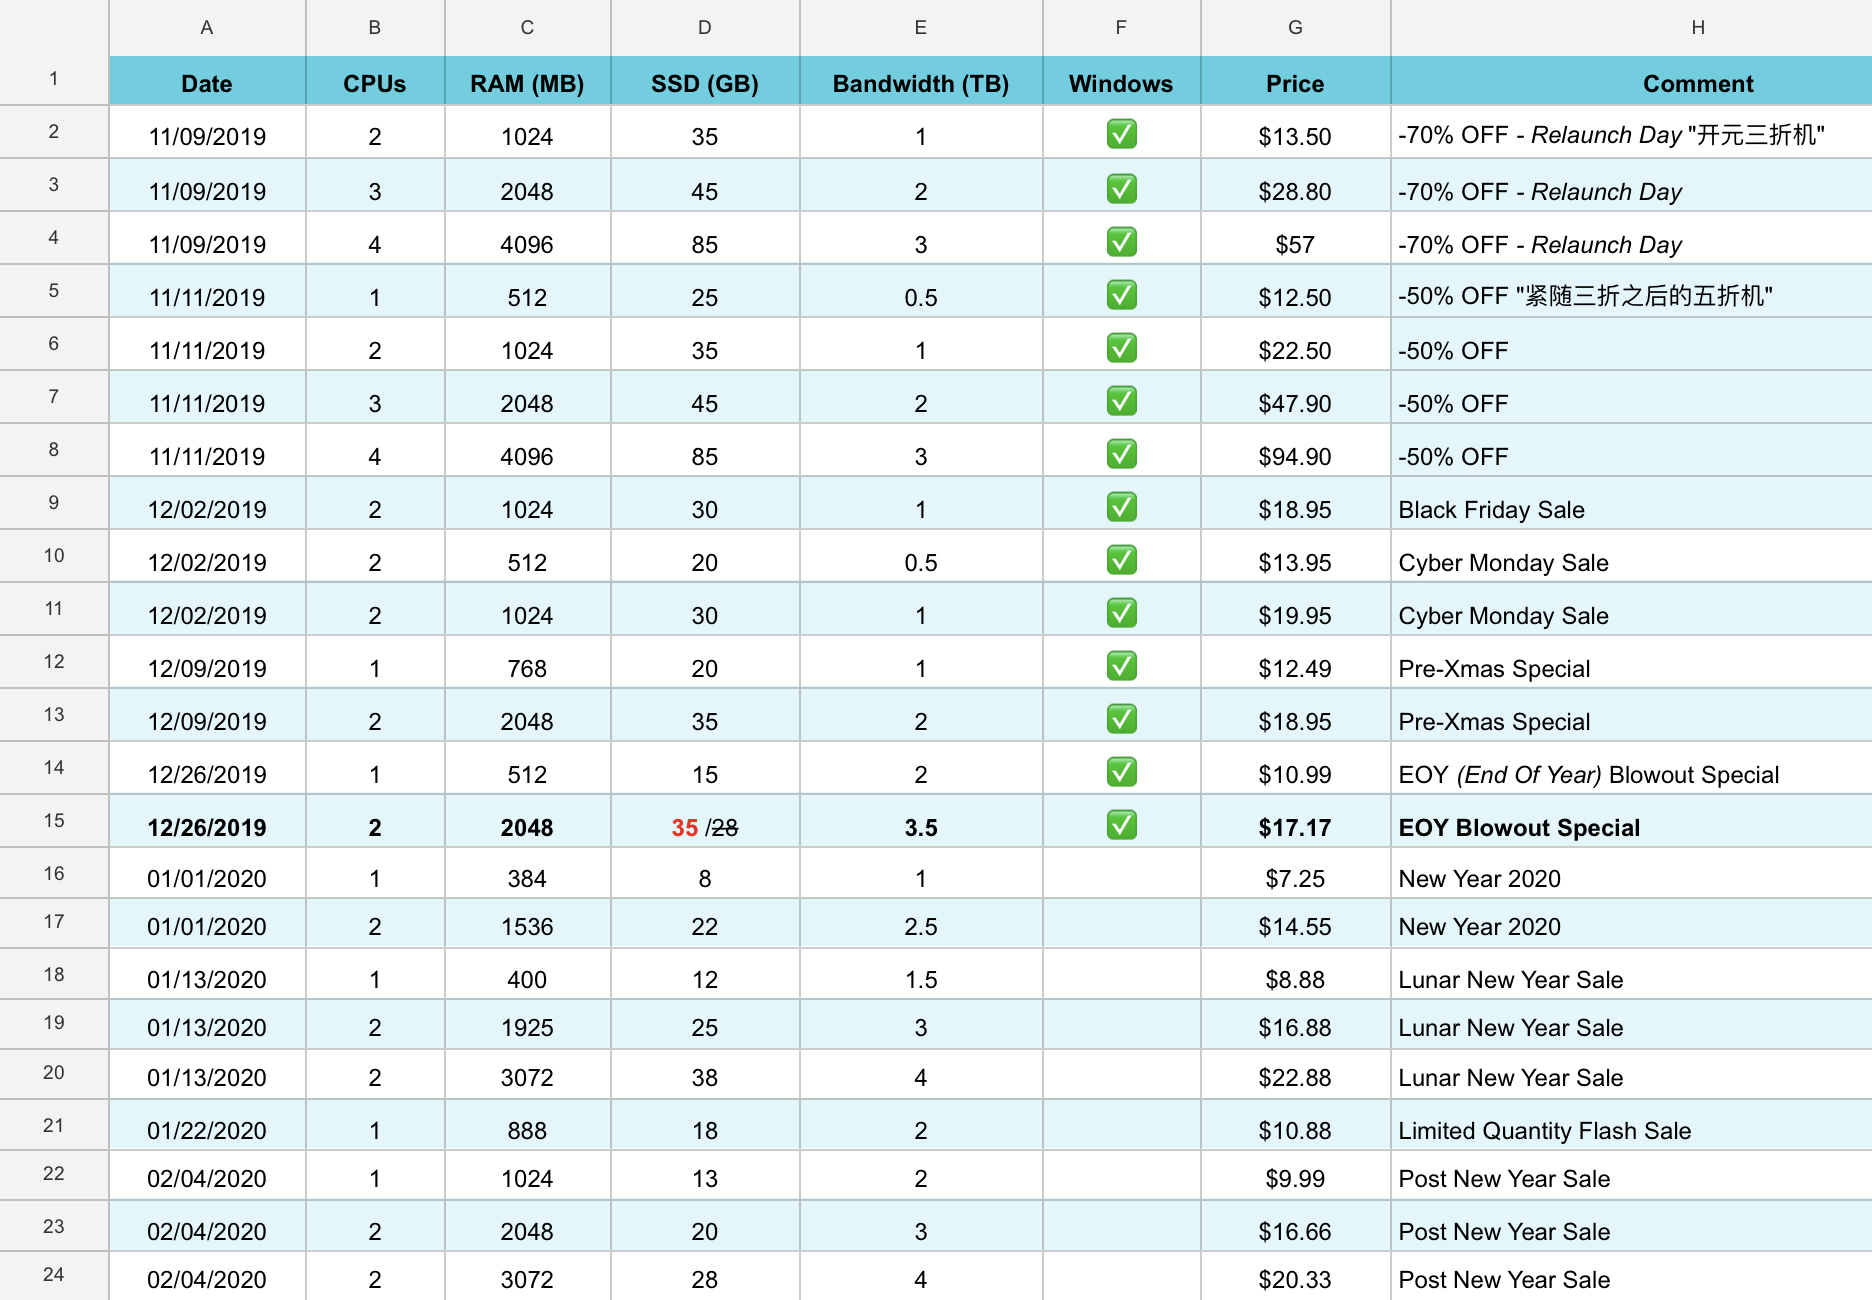Screen dimensions: 1872x1300
Task: Select the bold "EOY Blowout Special" cell
Action: (x=1631, y=822)
